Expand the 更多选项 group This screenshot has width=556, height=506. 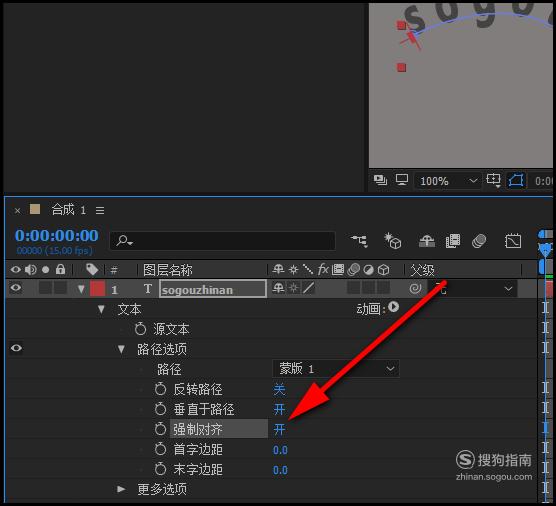(121, 489)
